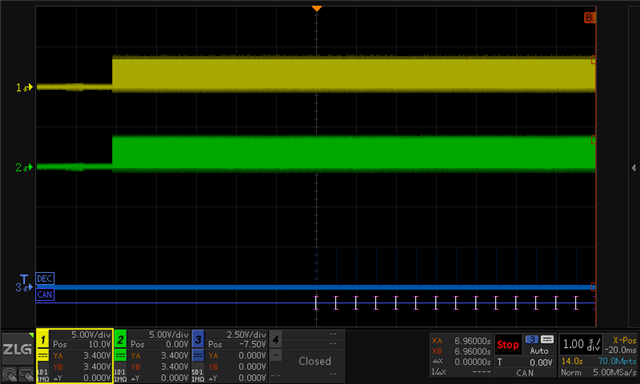Click the red Stop run-state button
640x384 pixels.
click(x=508, y=345)
